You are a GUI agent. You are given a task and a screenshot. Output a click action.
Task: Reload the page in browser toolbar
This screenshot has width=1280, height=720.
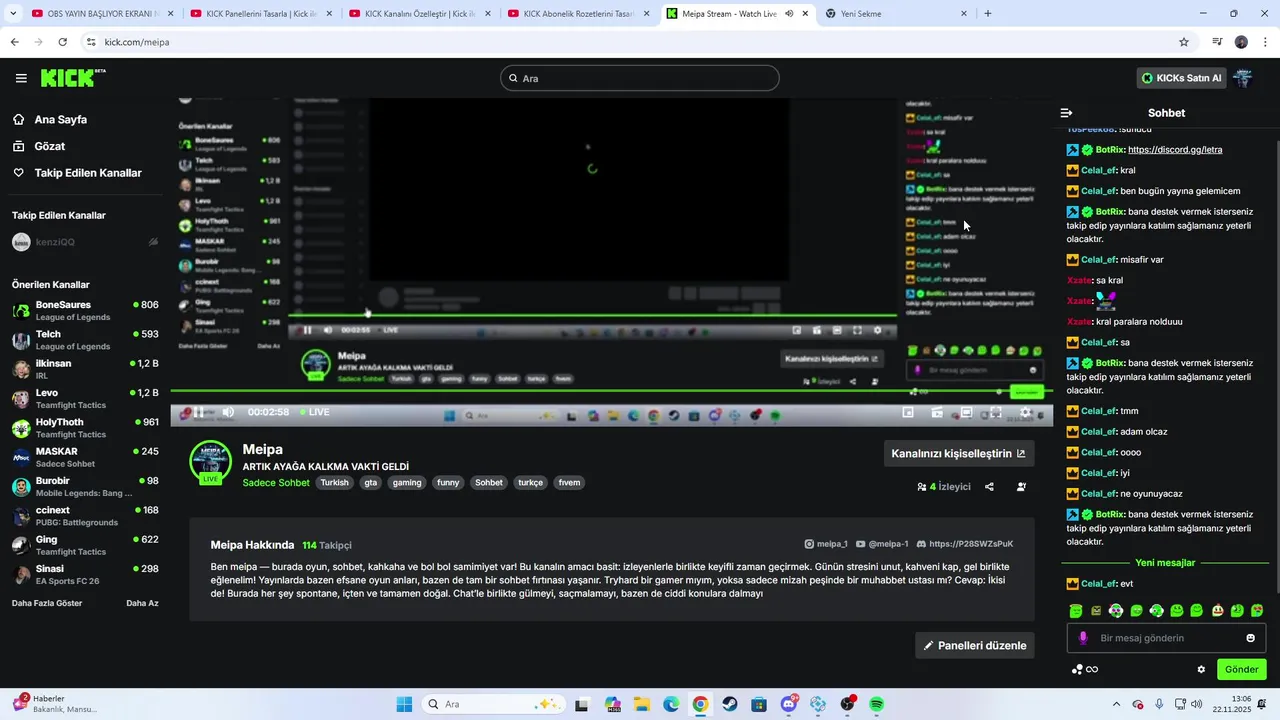pos(63,42)
